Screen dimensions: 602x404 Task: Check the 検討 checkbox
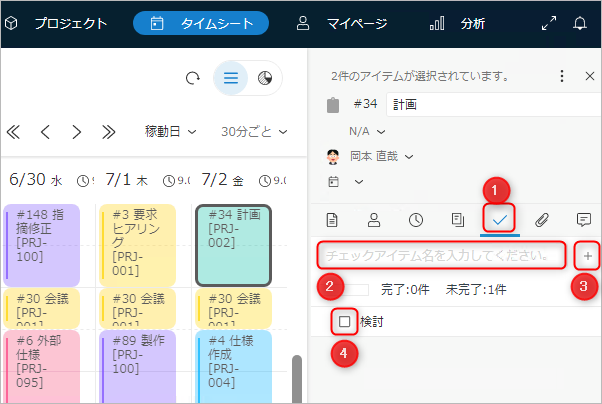[345, 322]
